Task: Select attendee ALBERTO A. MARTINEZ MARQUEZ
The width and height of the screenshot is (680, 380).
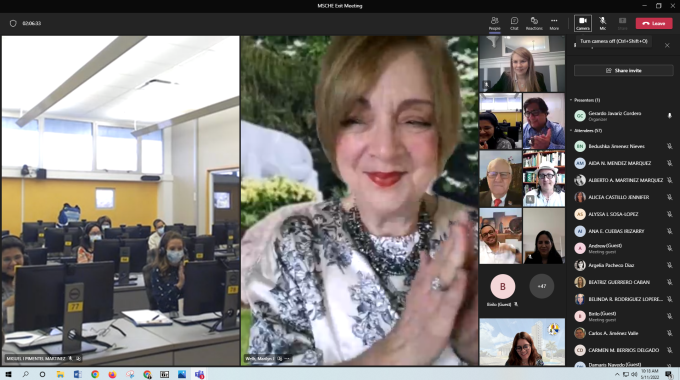Action: [x=623, y=180]
